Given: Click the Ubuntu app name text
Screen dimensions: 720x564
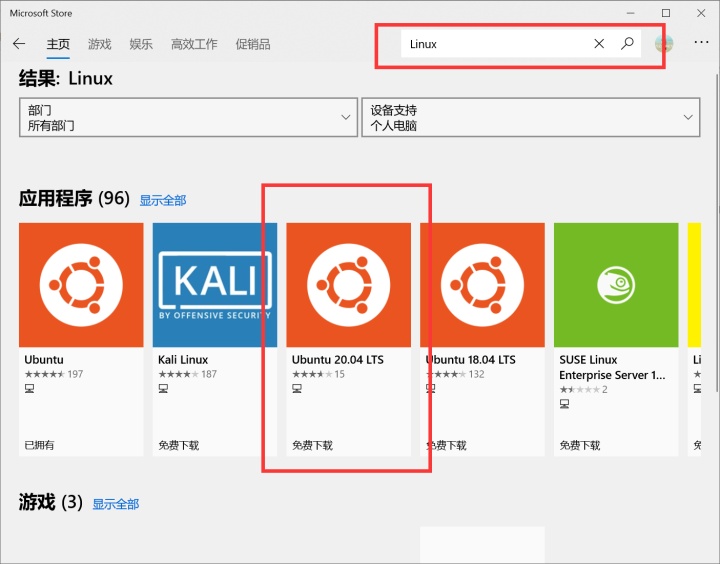Looking at the screenshot, I should point(44,360).
